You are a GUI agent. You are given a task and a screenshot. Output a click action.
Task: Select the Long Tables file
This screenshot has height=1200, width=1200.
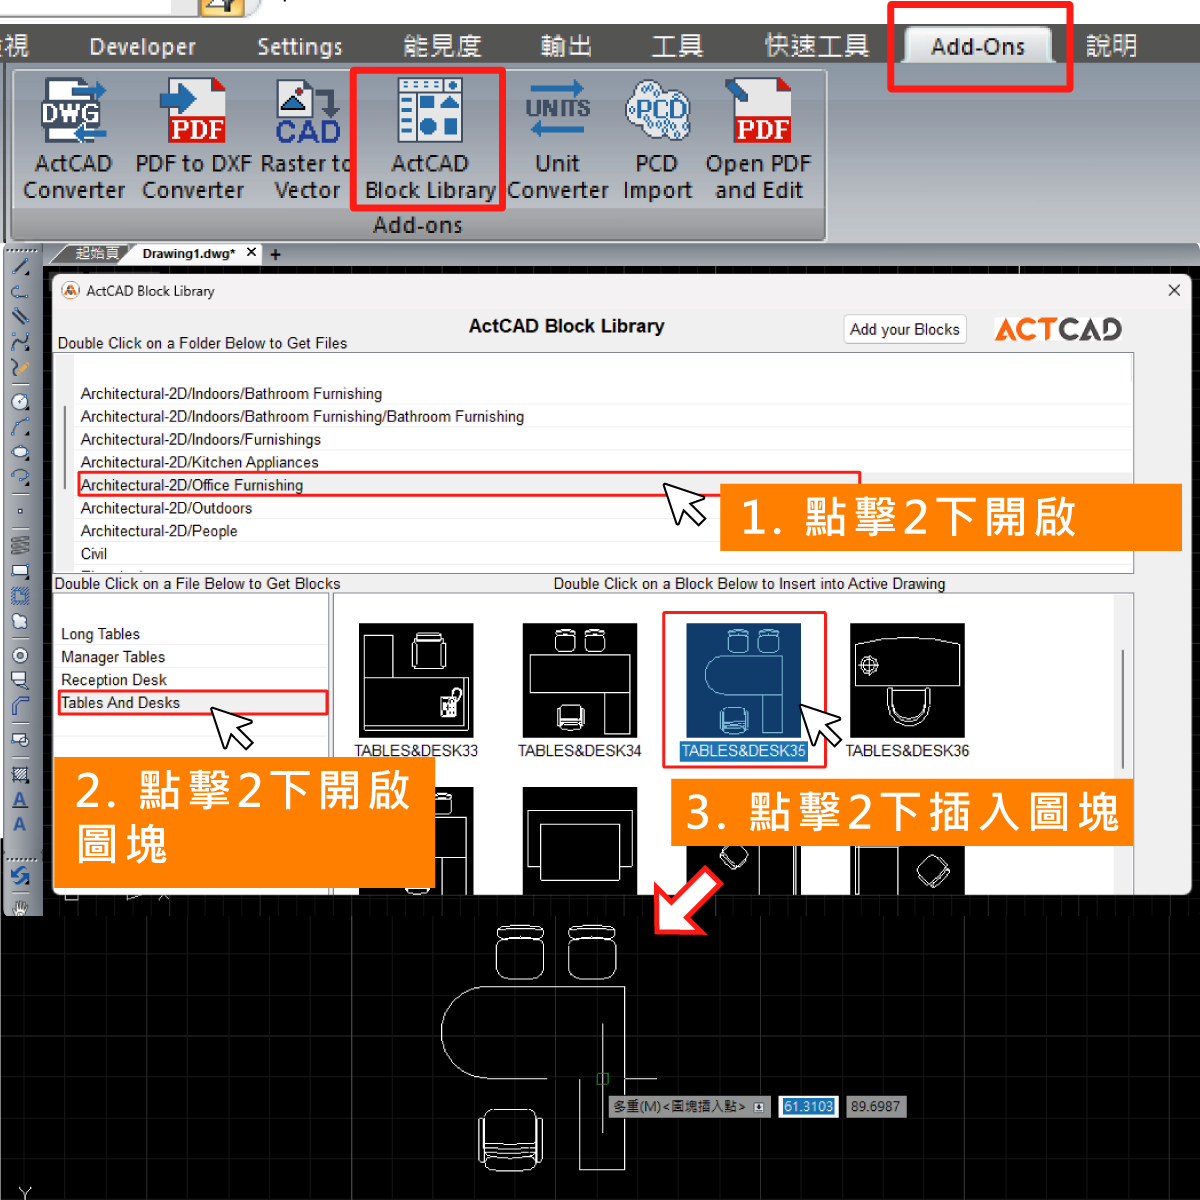click(193, 634)
